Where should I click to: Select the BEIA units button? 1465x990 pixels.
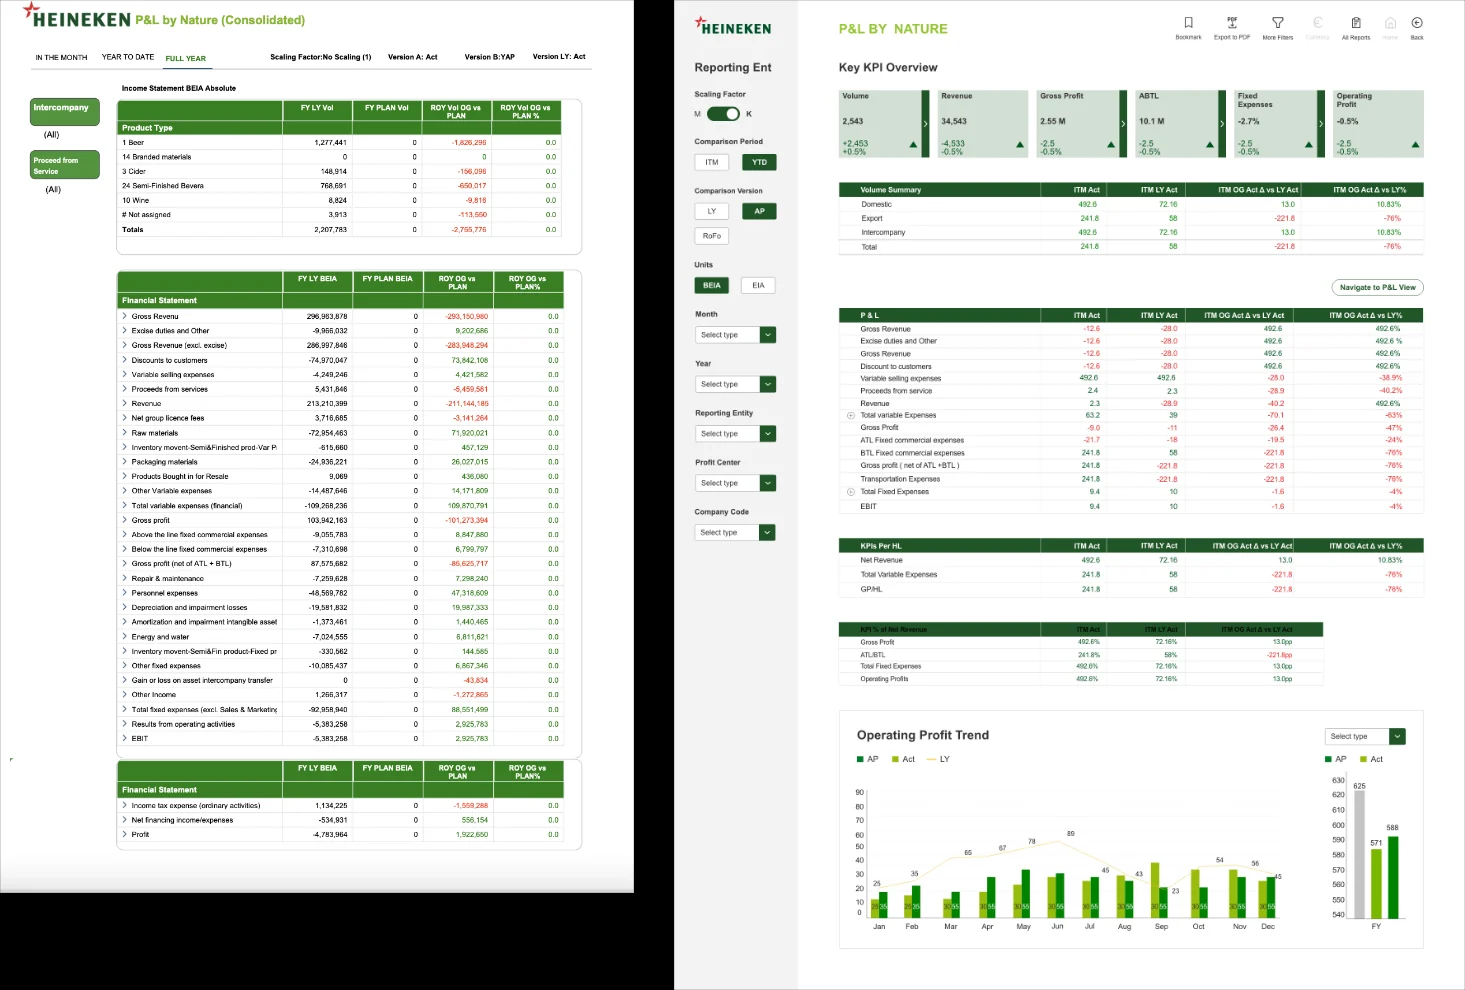(711, 285)
